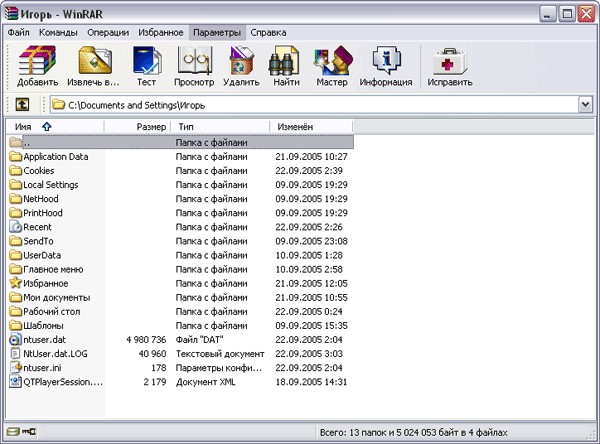Click date 21.09.2005 10:27
The width and height of the screenshot is (600, 444).
311,157
